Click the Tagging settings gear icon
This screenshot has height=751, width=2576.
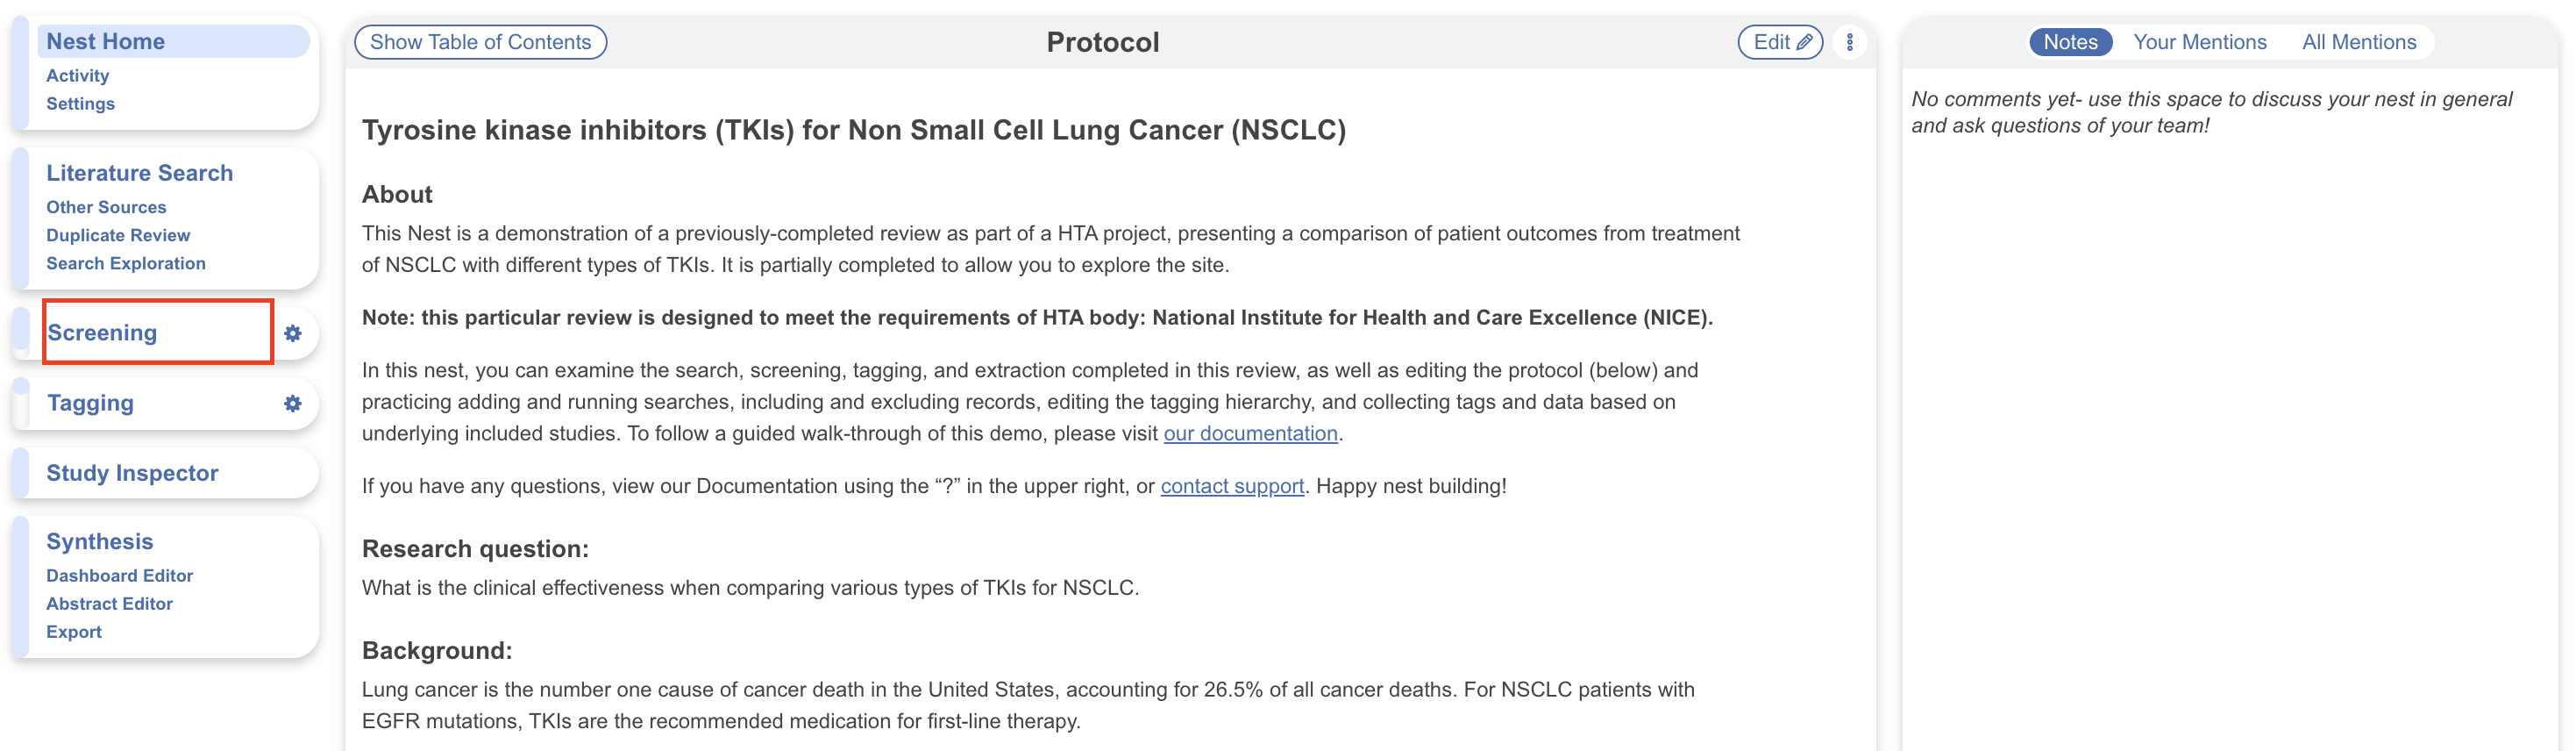[292, 403]
